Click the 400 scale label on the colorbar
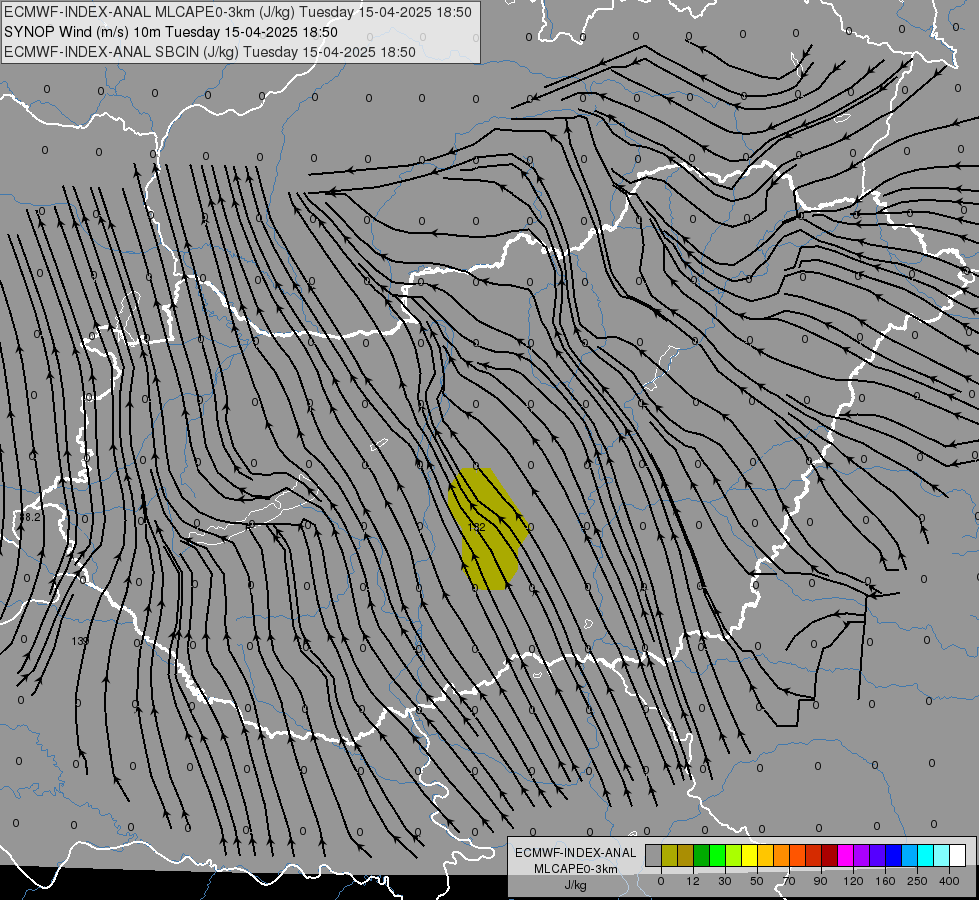The height and width of the screenshot is (900, 979). coord(949,881)
